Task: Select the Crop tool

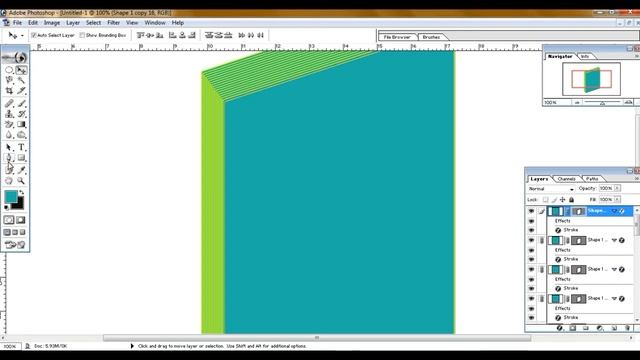Action: (9, 90)
